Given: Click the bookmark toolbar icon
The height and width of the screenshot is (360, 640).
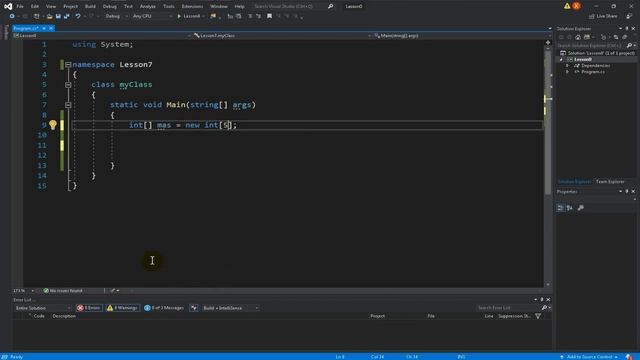Looking at the screenshot, I should (269, 16).
